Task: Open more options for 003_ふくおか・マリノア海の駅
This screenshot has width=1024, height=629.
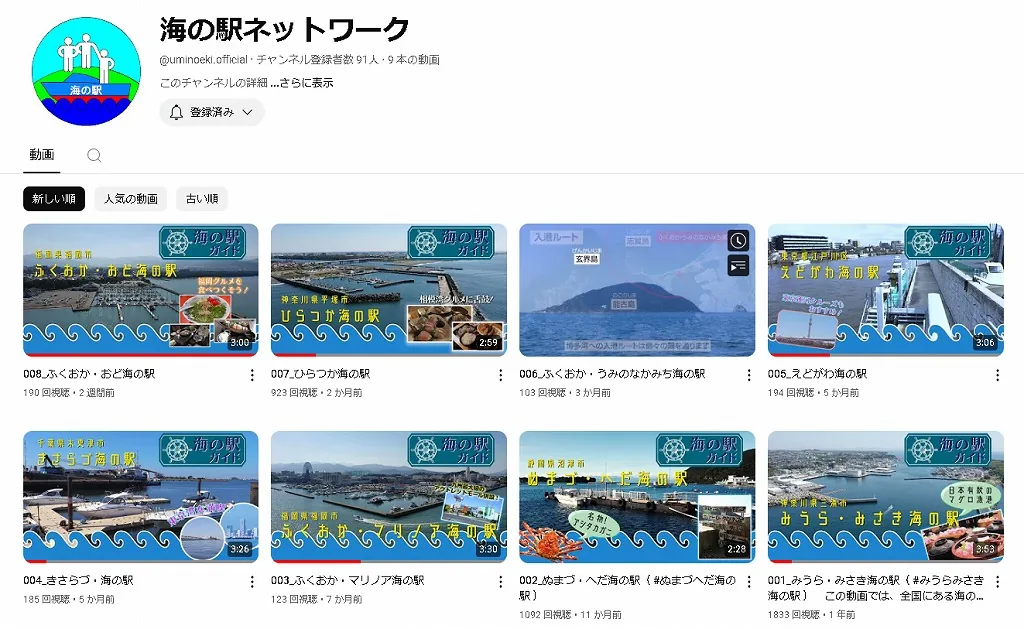Action: pos(500,581)
